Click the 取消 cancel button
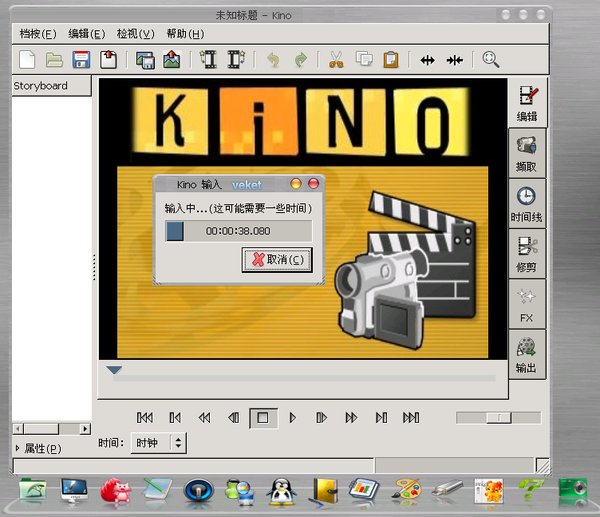The width and height of the screenshot is (600, 517). tap(277, 259)
